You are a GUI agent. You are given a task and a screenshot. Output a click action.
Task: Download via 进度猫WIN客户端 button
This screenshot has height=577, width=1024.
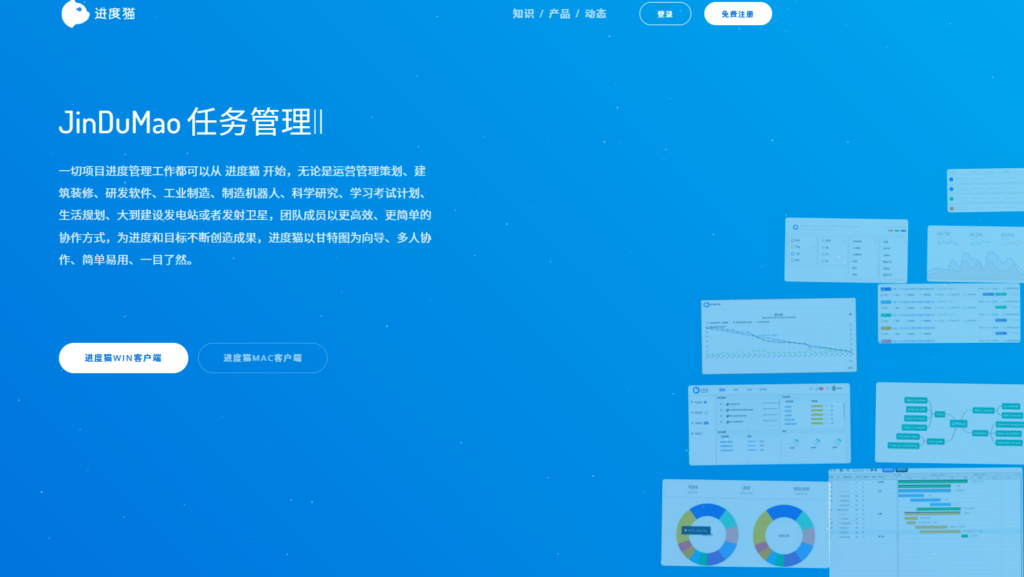click(124, 357)
